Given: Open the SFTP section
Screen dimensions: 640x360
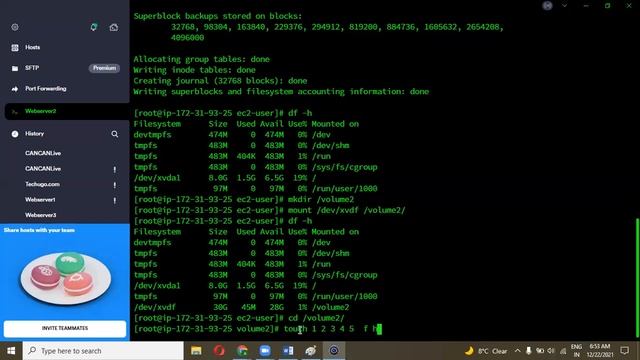Looking at the screenshot, I should [32, 68].
